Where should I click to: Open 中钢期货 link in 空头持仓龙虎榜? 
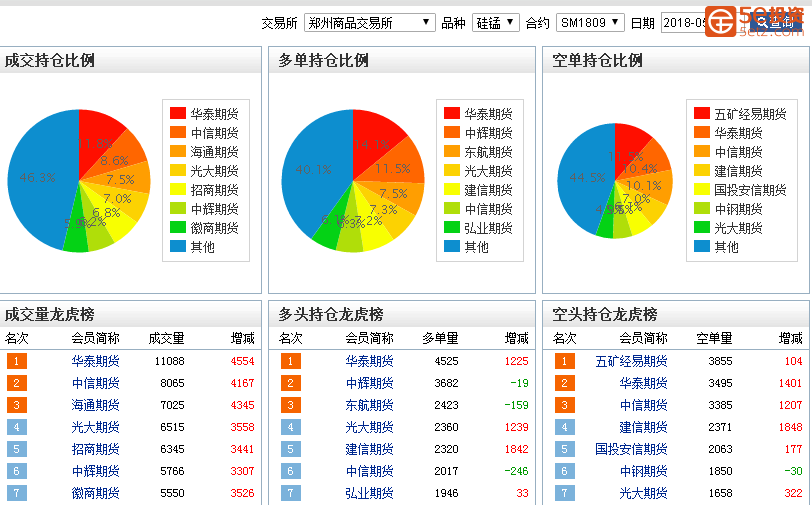pyautogui.click(x=643, y=471)
